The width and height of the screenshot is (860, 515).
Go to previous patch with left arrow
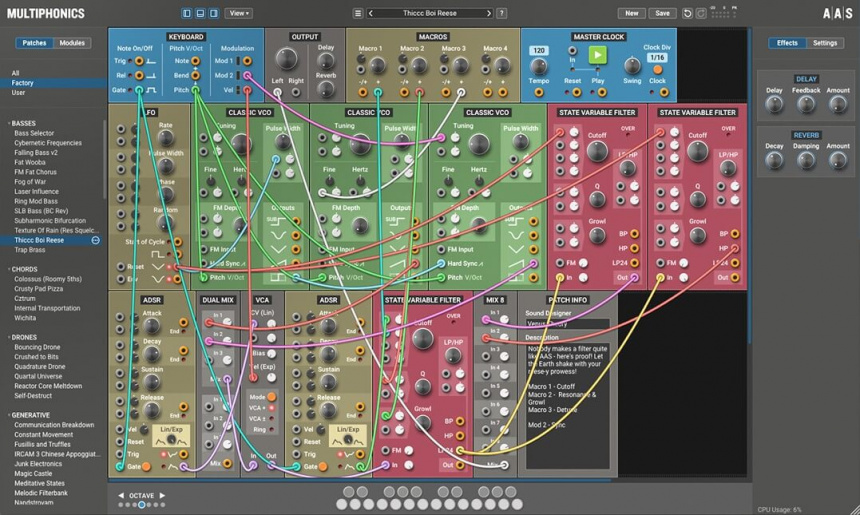point(372,14)
